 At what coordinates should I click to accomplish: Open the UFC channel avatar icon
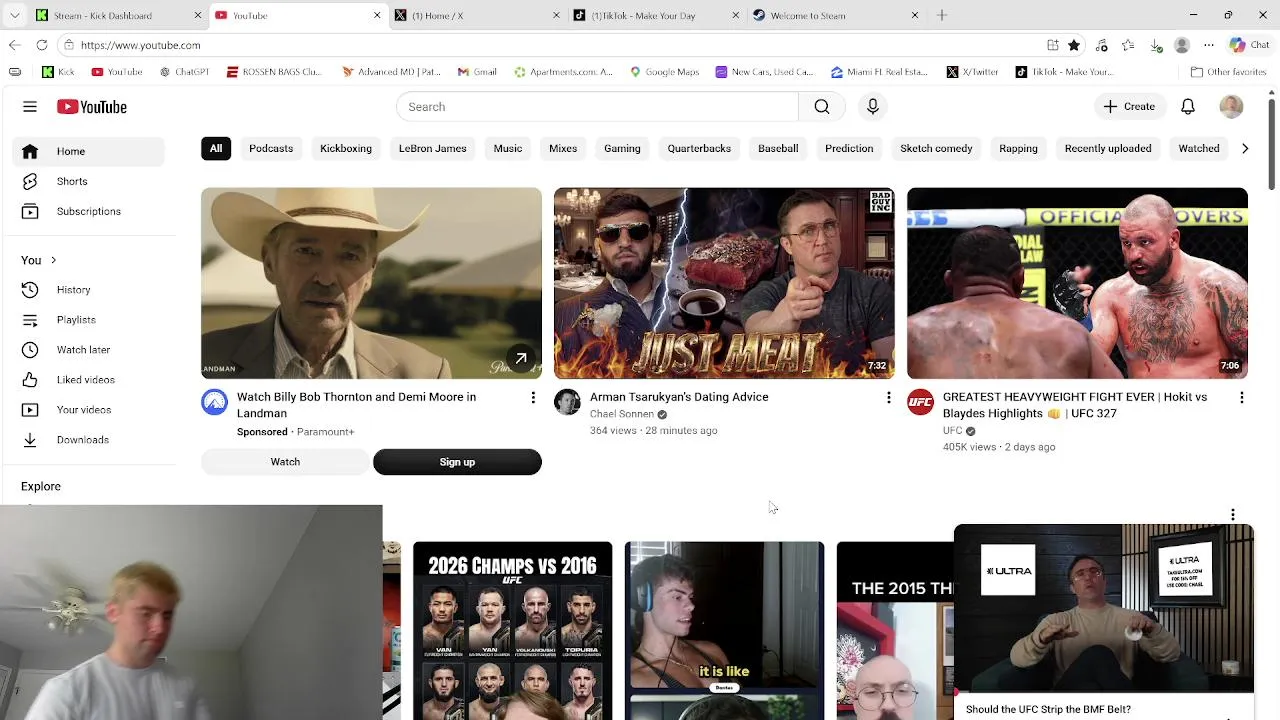tap(920, 402)
